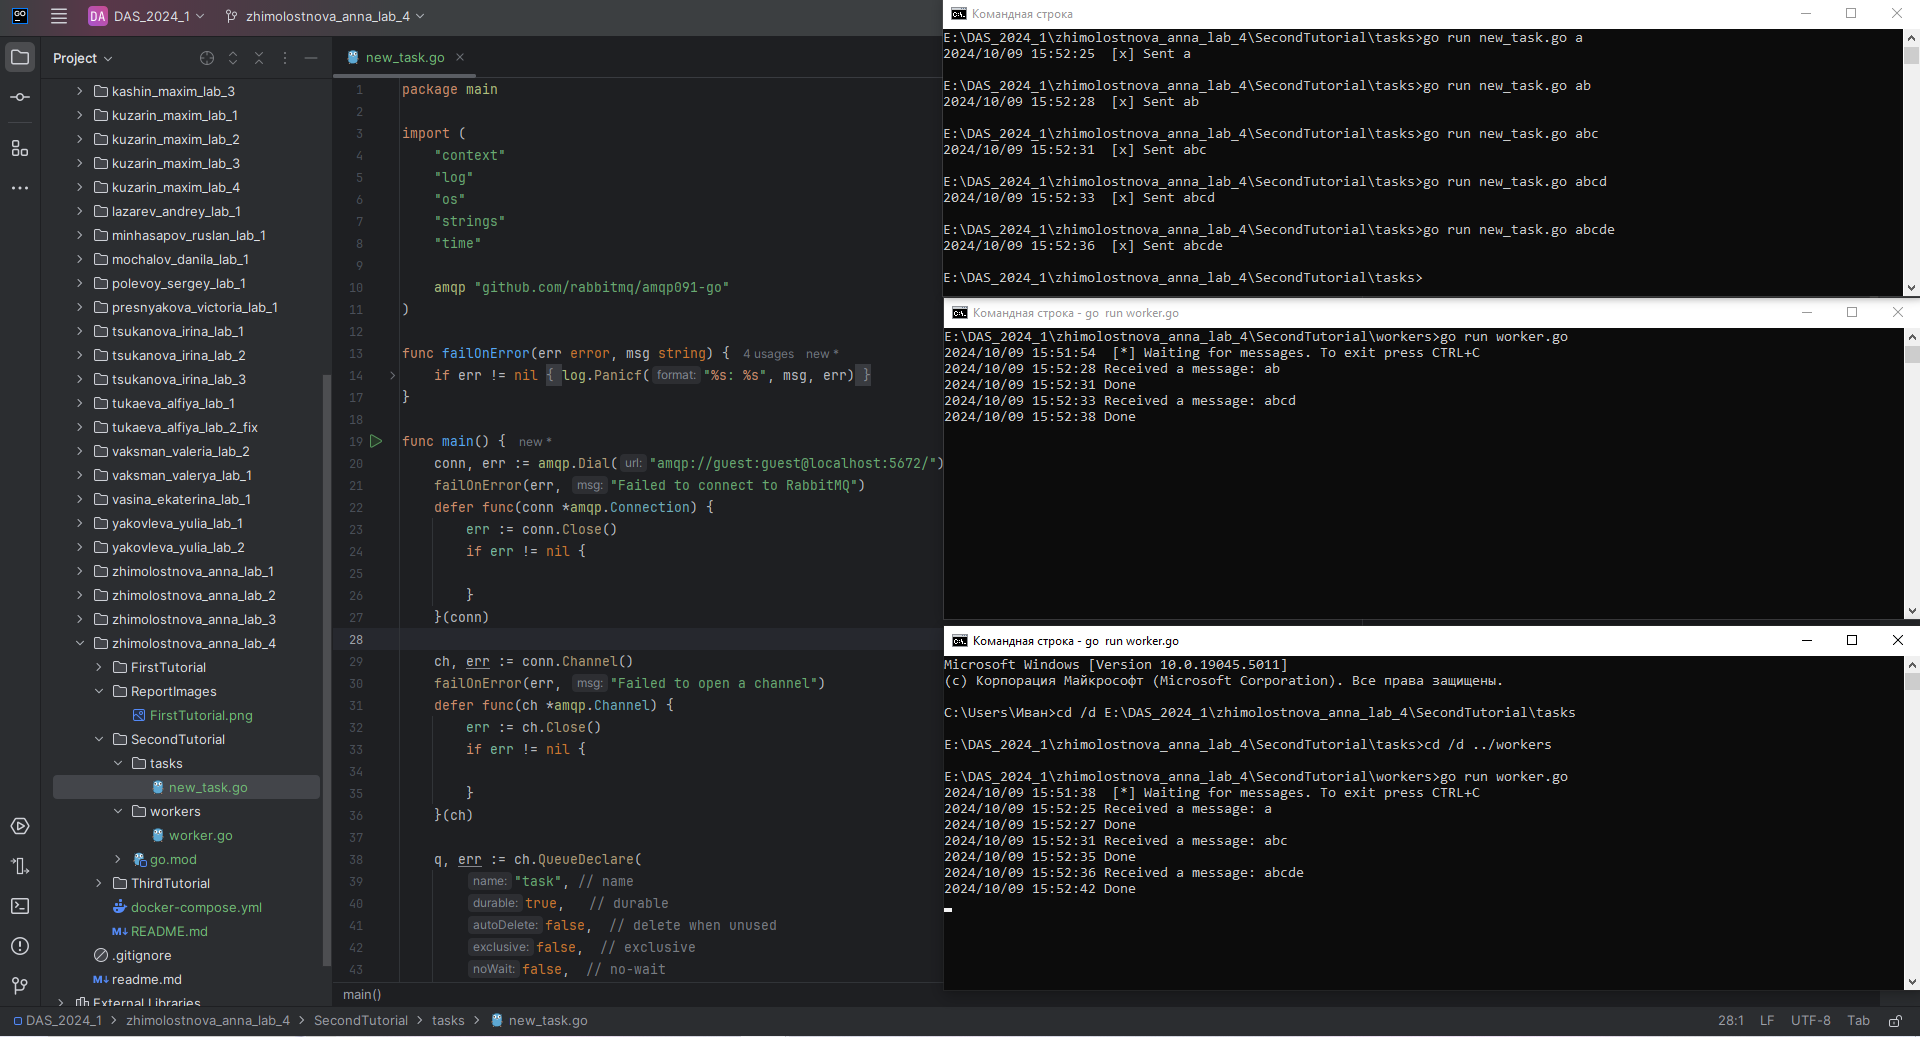The width and height of the screenshot is (1920, 1037).
Task: Open root readme.md file
Action: 146,979
